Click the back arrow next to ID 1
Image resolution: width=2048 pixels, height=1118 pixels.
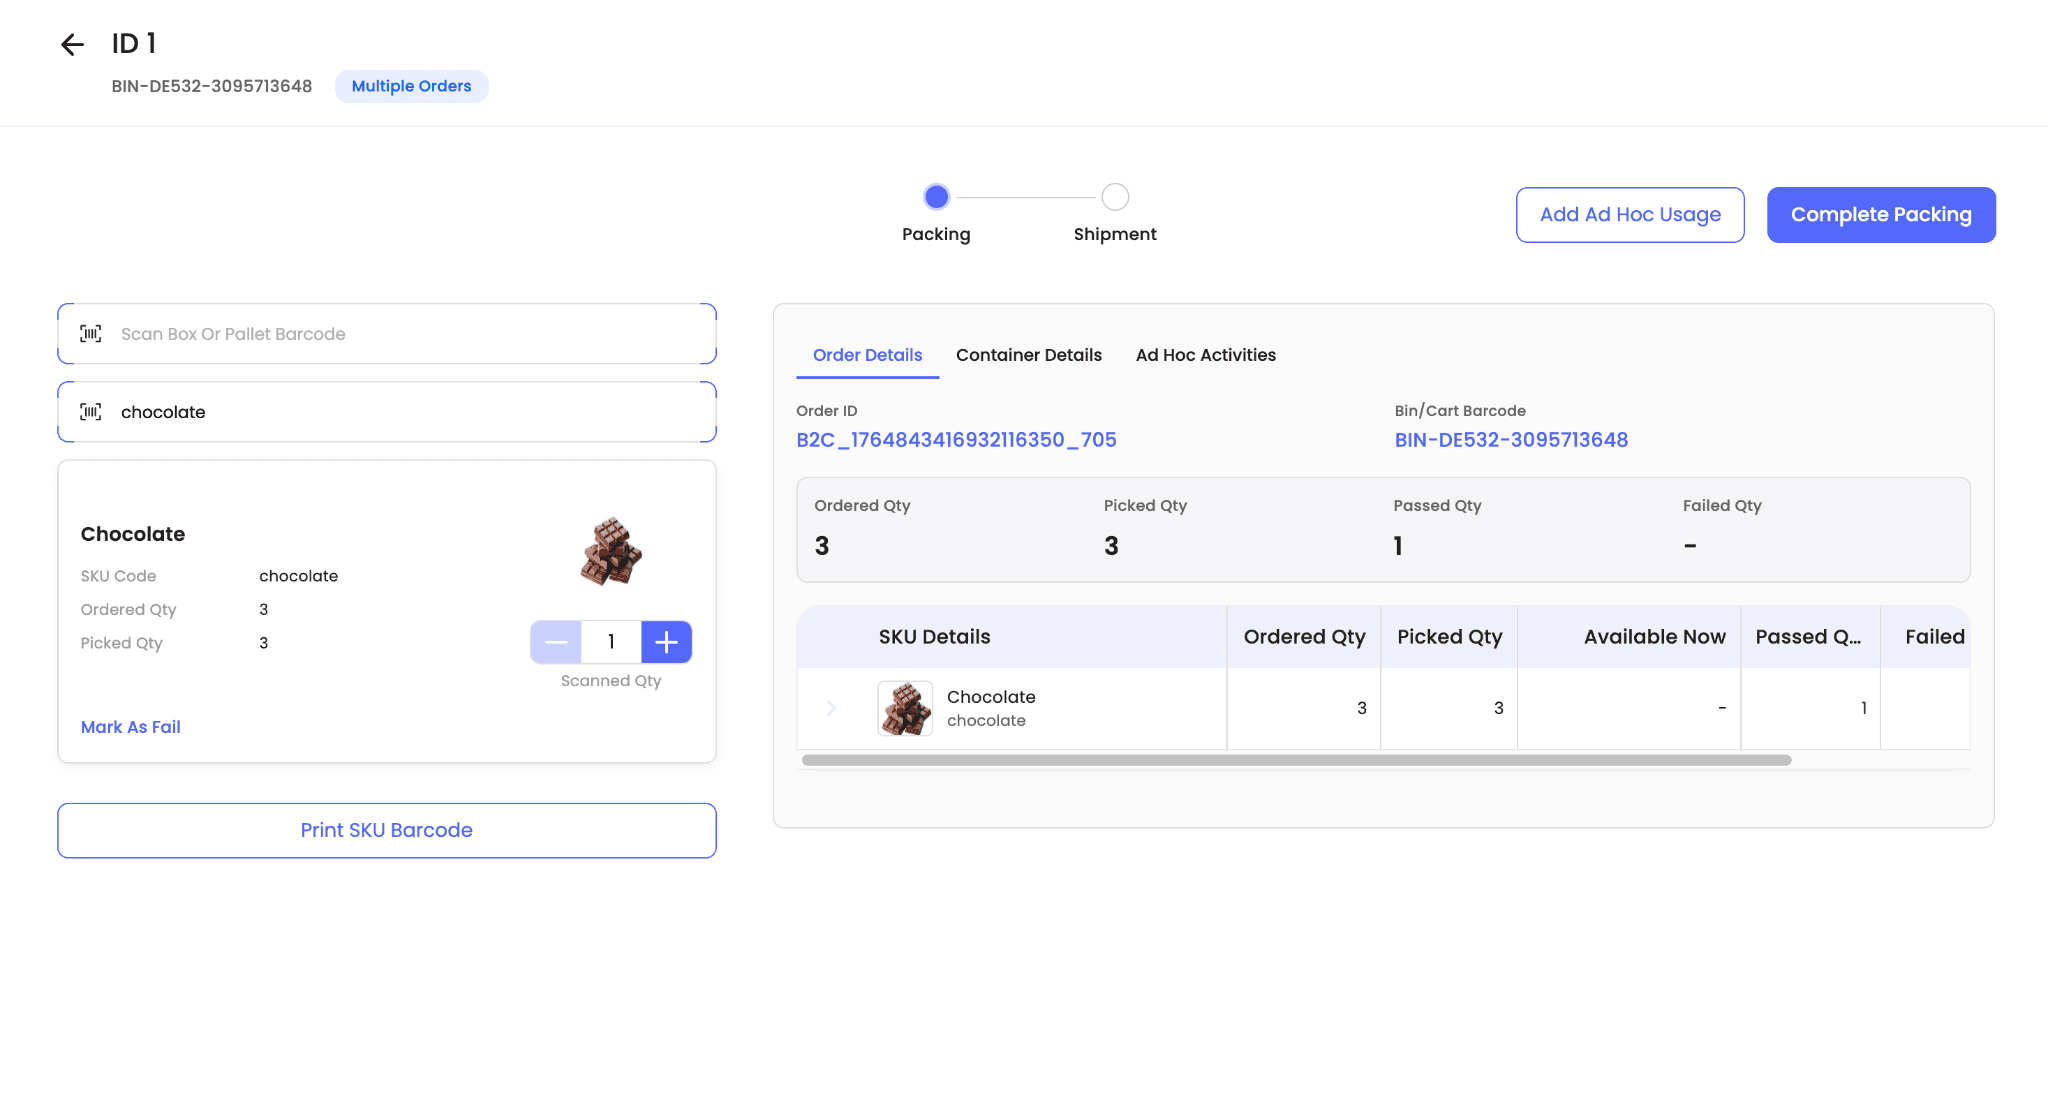[x=72, y=44]
